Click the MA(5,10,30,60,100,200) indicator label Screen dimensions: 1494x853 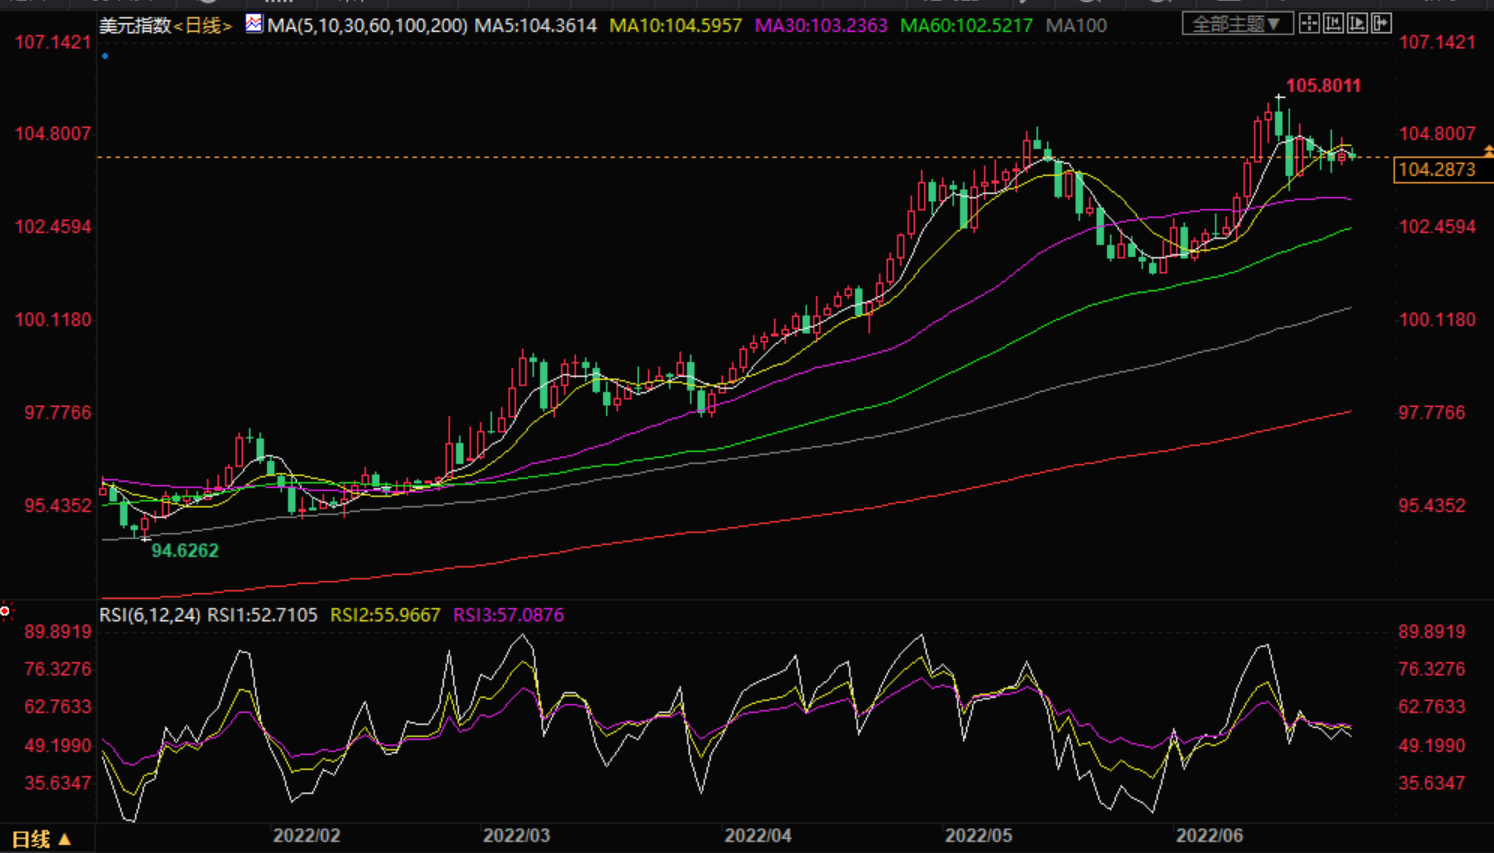(366, 25)
